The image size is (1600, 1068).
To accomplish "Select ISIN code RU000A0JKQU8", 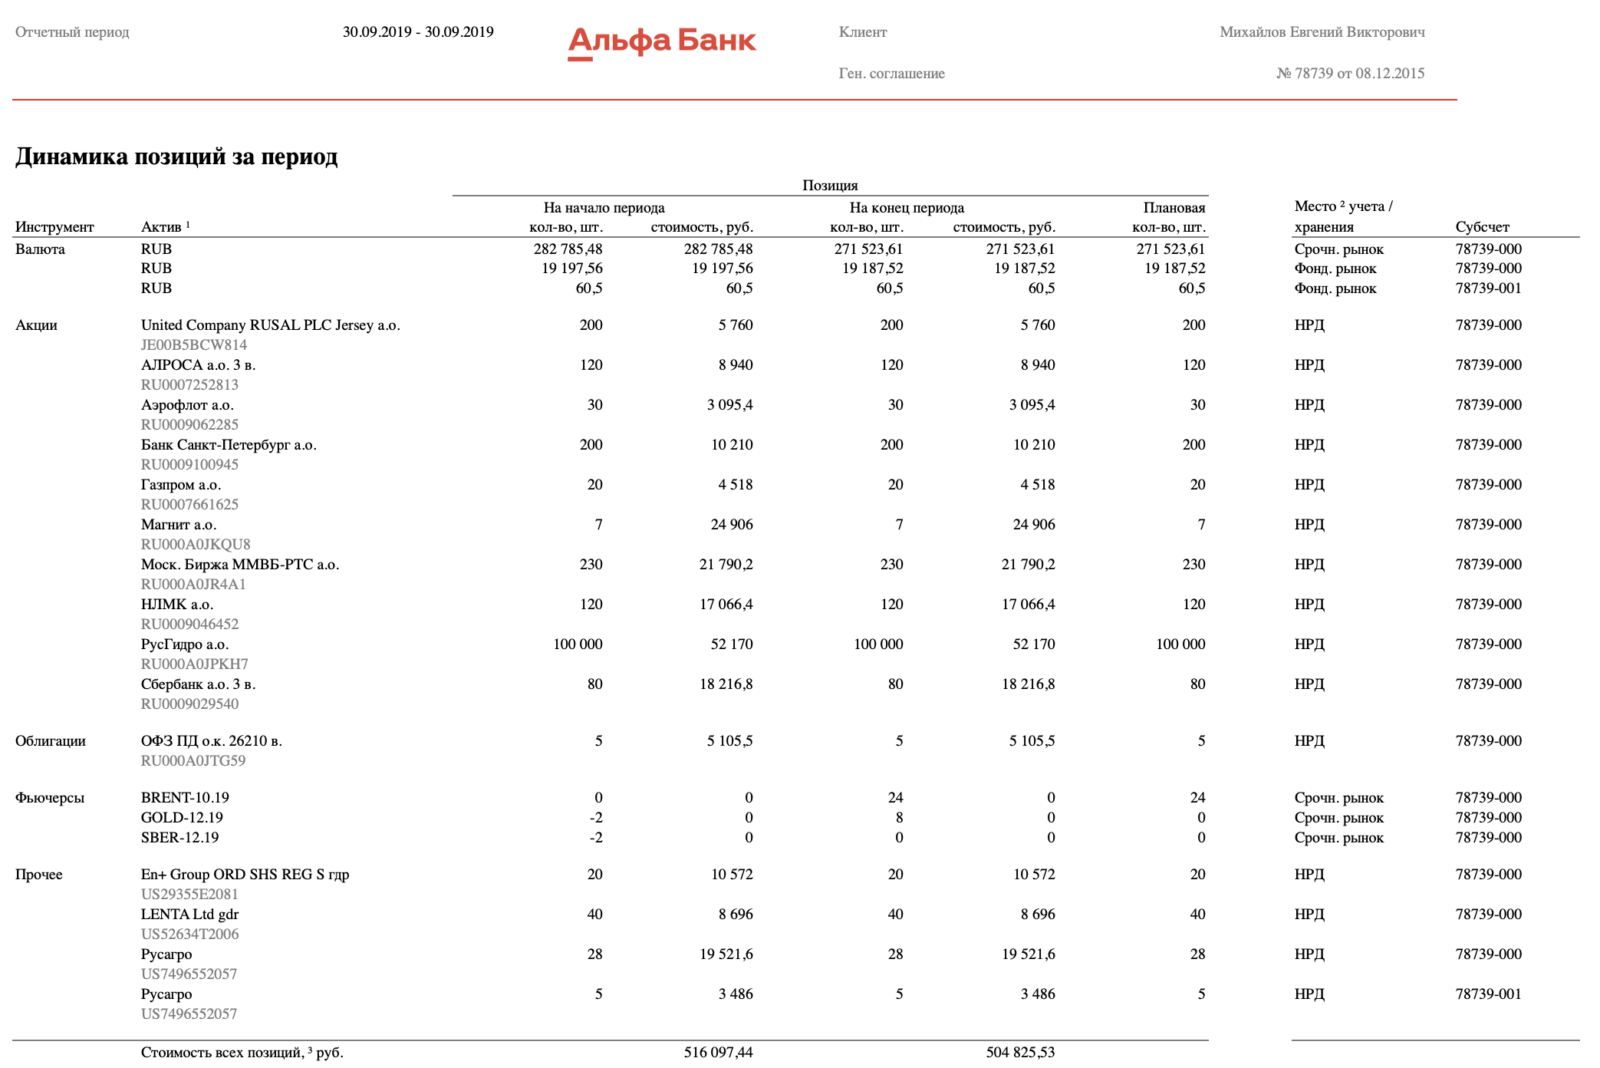I will click(x=196, y=545).
